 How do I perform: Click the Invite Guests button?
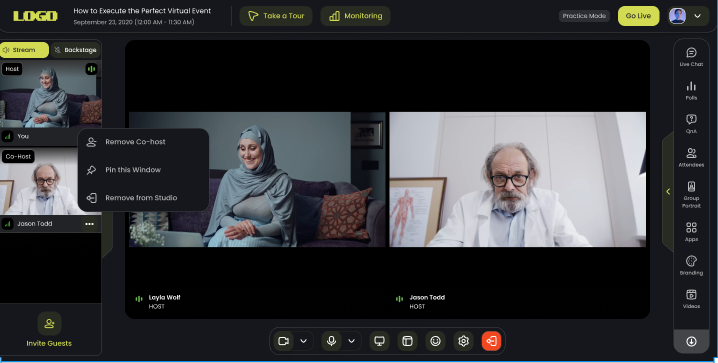coord(49,330)
